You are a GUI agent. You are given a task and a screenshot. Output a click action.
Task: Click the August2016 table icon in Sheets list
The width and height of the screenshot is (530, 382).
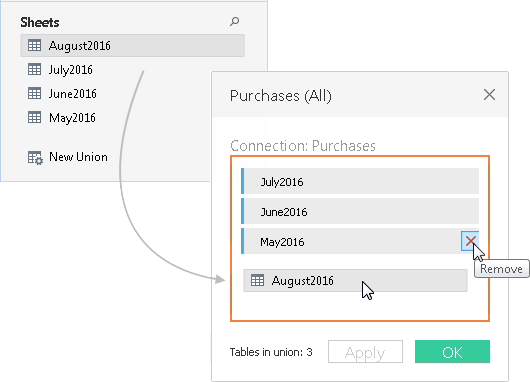pyautogui.click(x=34, y=45)
